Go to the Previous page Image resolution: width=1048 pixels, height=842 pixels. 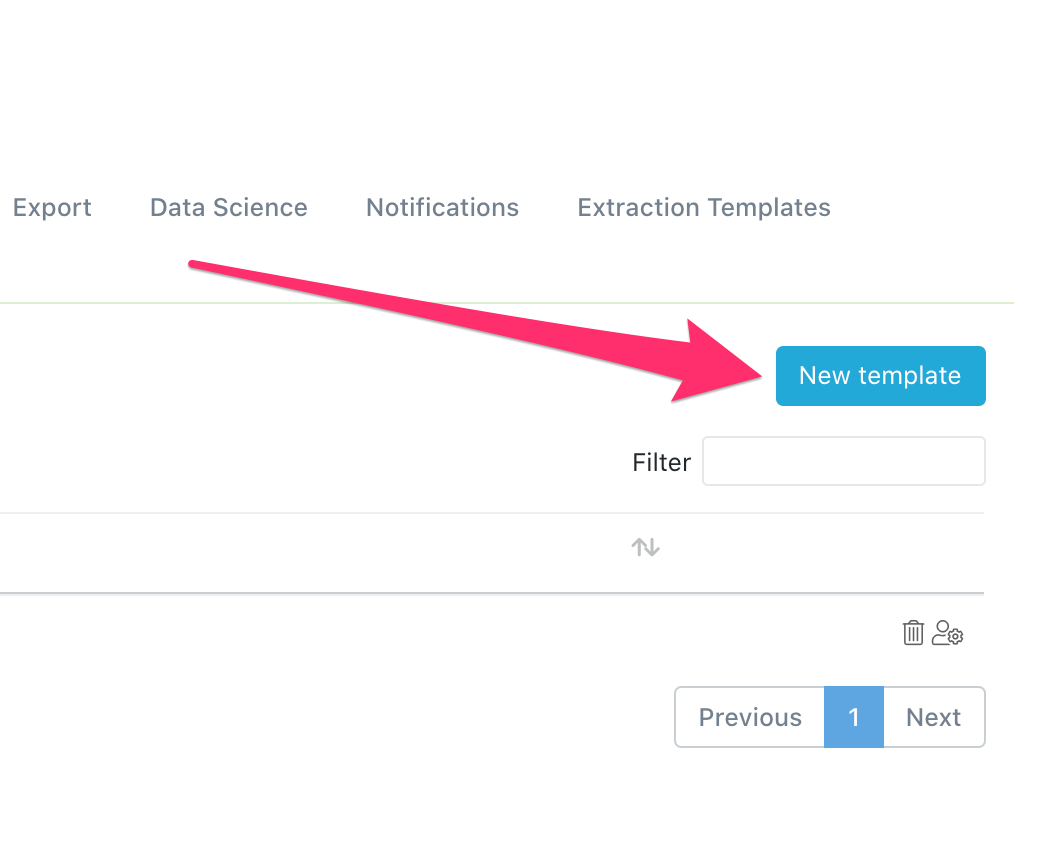(x=750, y=717)
